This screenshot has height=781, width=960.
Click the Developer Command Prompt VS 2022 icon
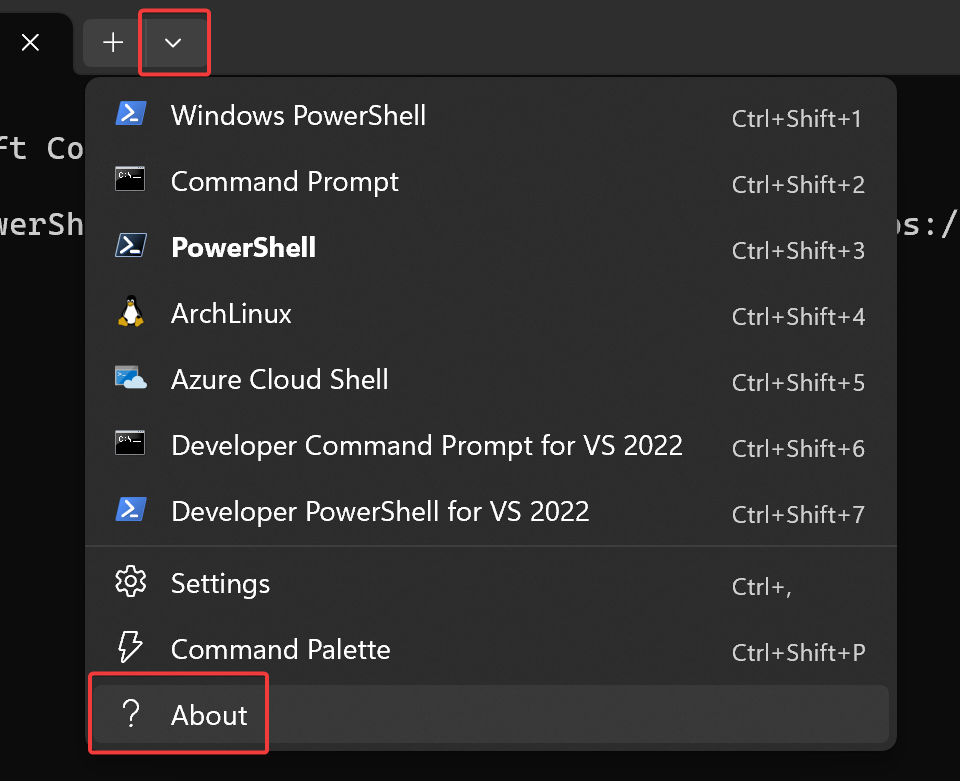pos(130,443)
